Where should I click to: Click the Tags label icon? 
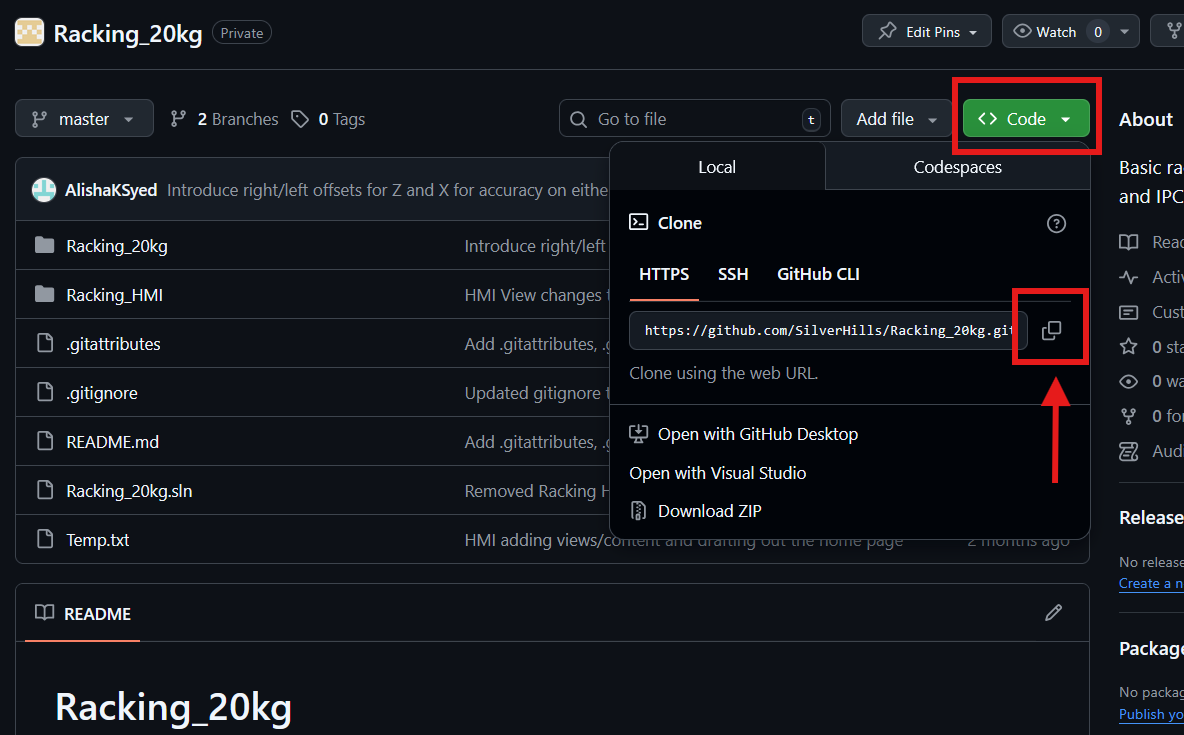tap(300, 119)
